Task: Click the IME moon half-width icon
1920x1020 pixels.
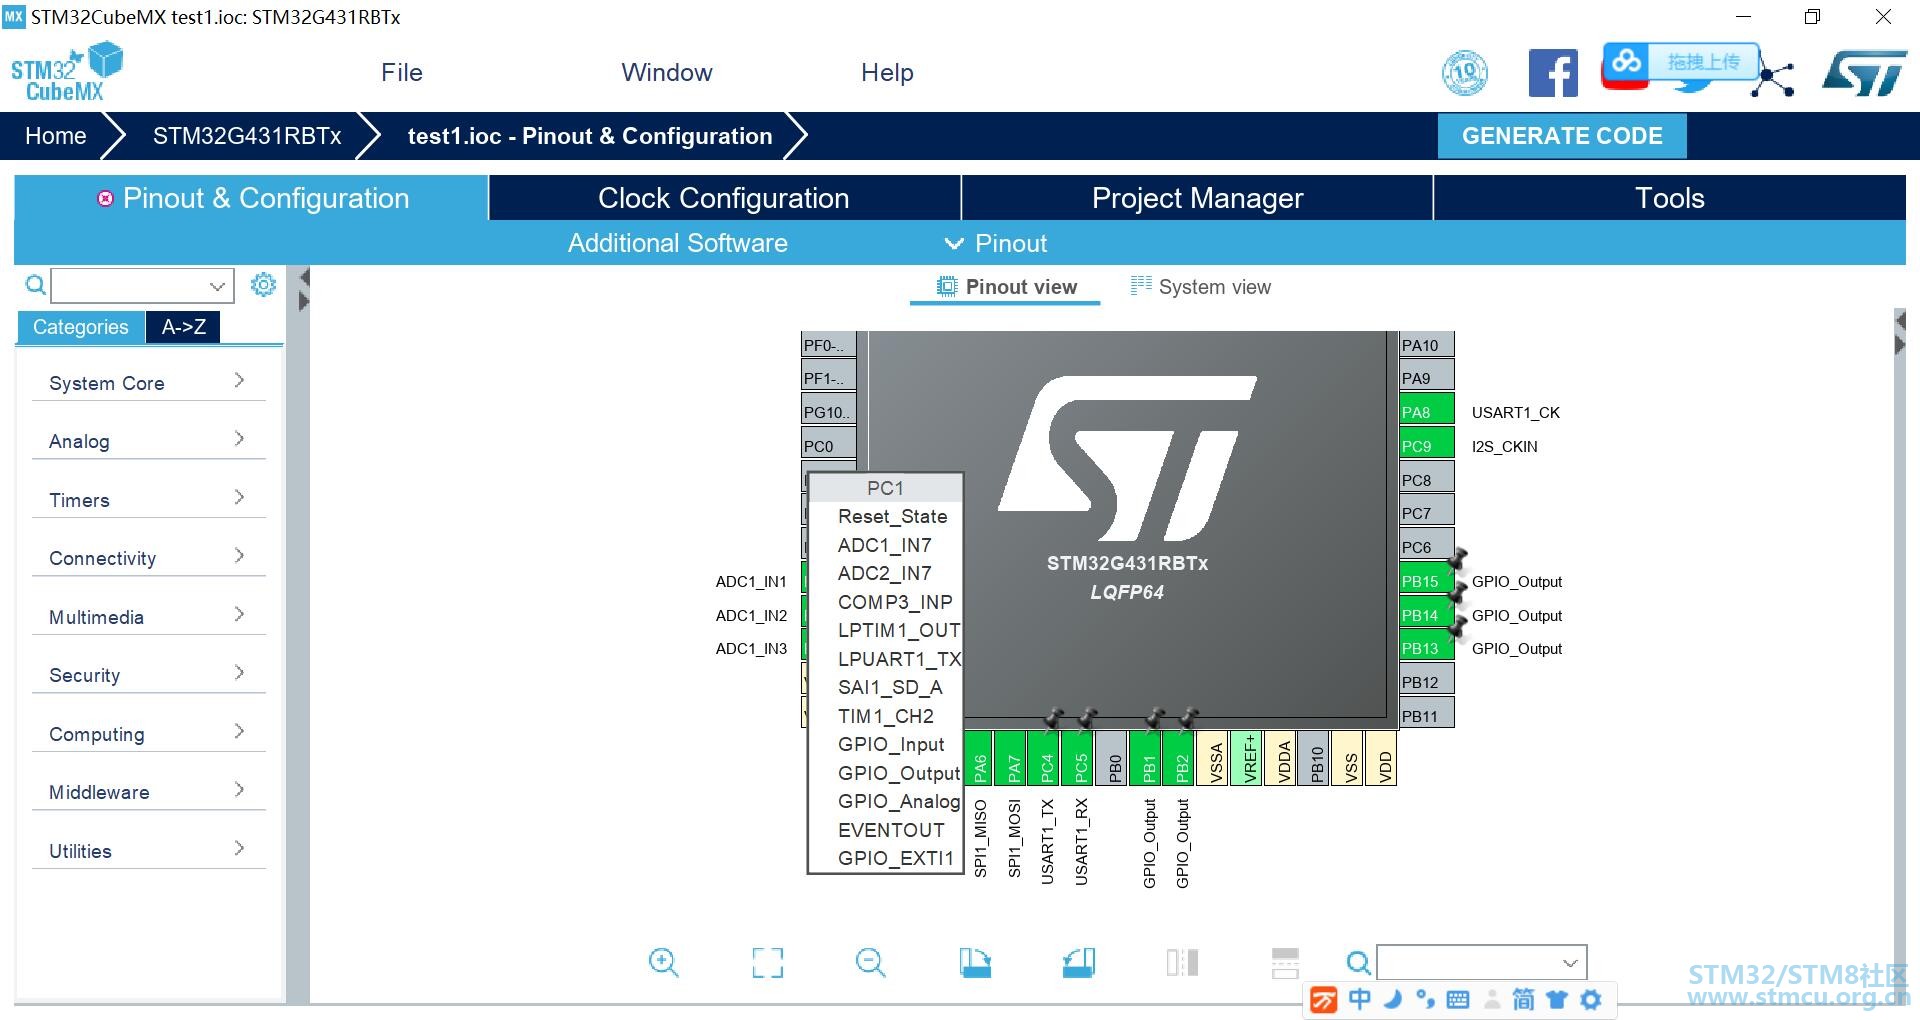Action: point(1393,999)
